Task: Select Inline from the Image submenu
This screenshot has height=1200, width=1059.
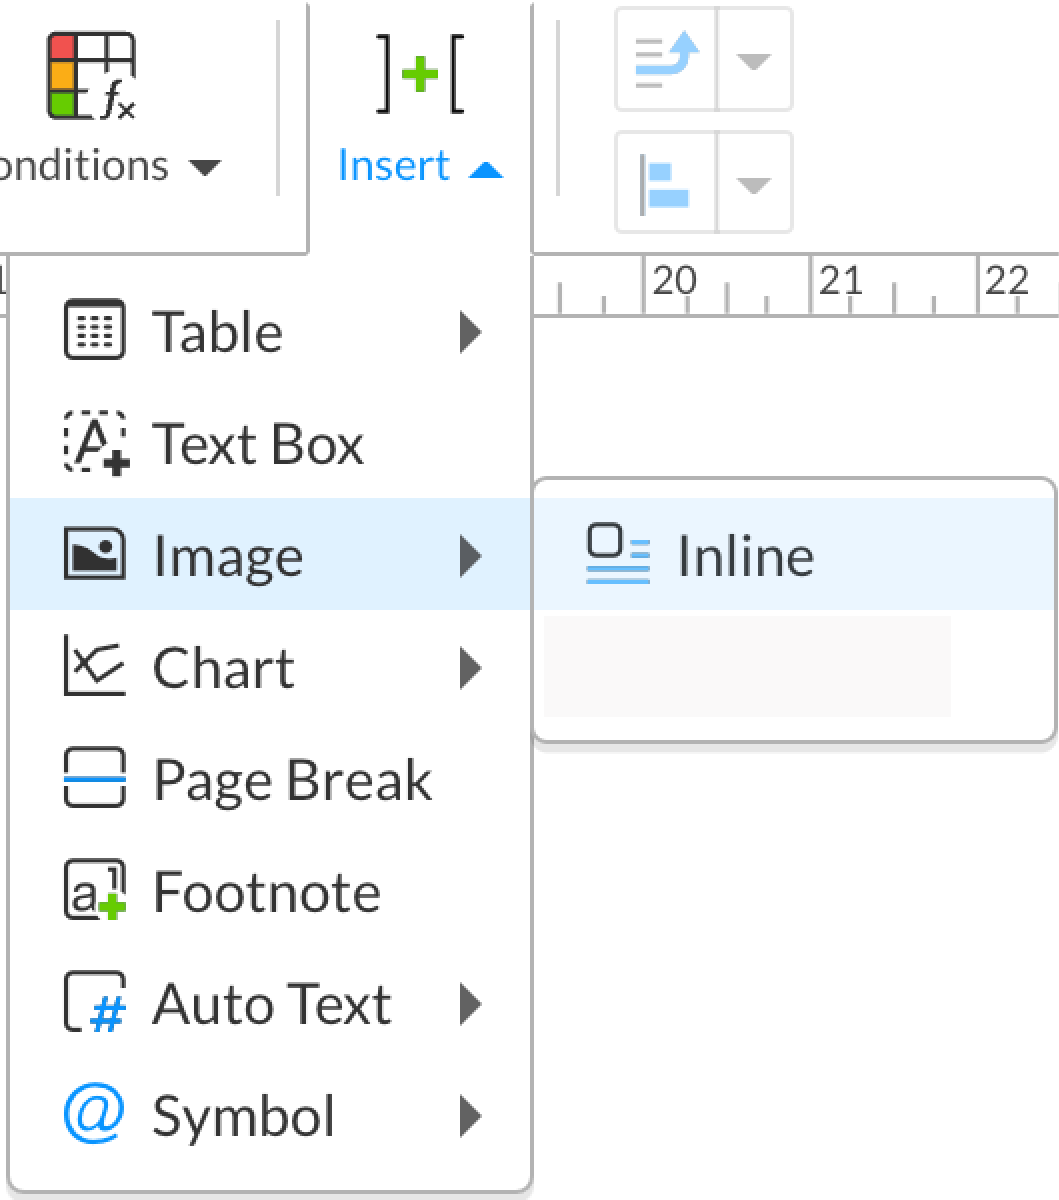Action: pyautogui.click(x=745, y=556)
